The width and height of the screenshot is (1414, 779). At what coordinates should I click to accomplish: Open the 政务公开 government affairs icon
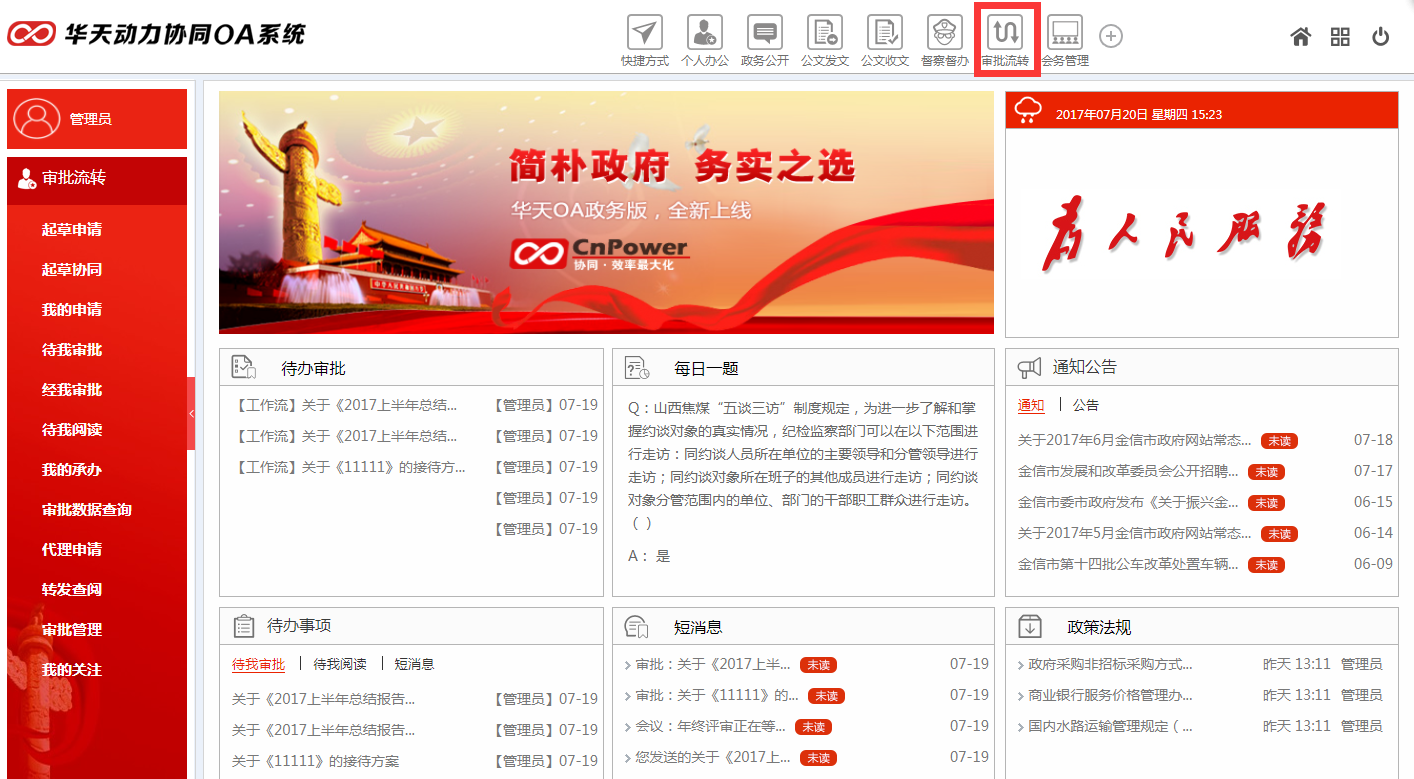(764, 38)
